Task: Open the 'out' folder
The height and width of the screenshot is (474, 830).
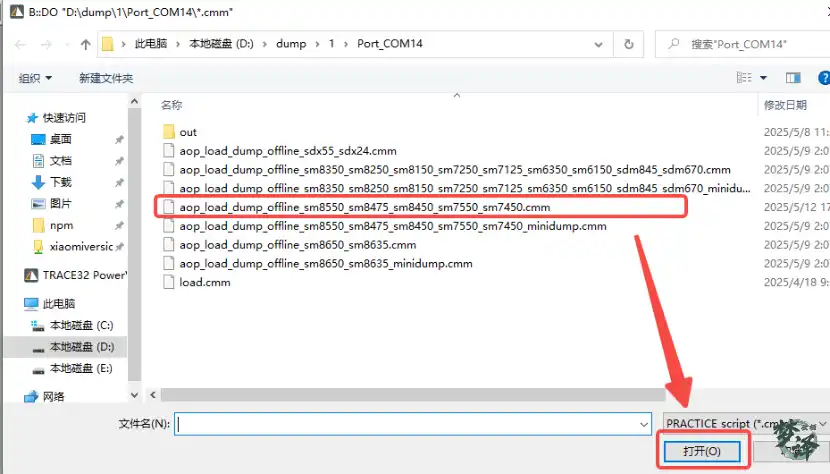Action: click(188, 132)
